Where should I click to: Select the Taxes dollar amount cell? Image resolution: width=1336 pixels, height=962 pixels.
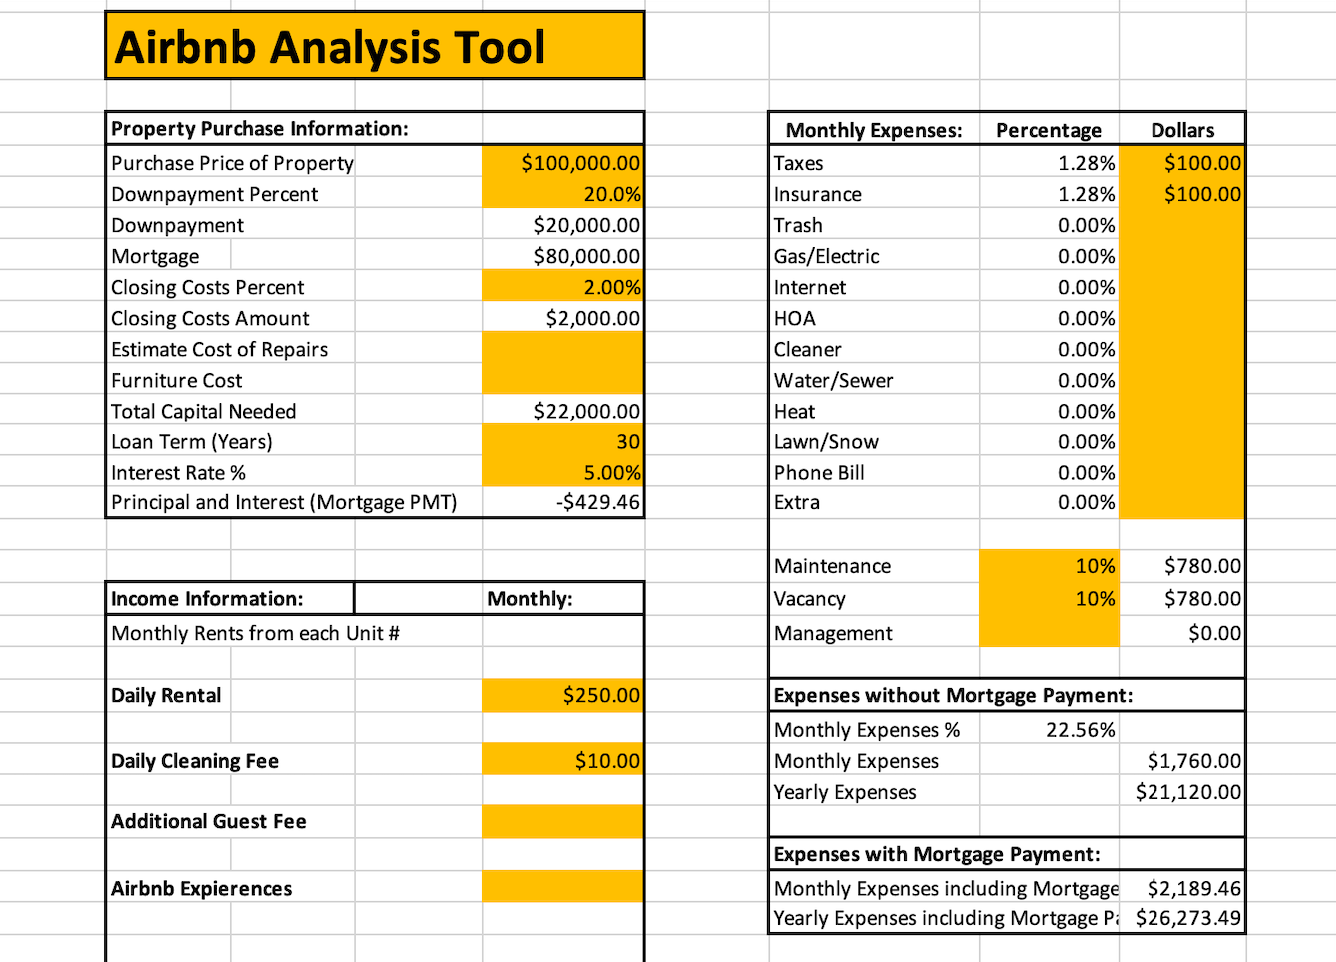1182,163
